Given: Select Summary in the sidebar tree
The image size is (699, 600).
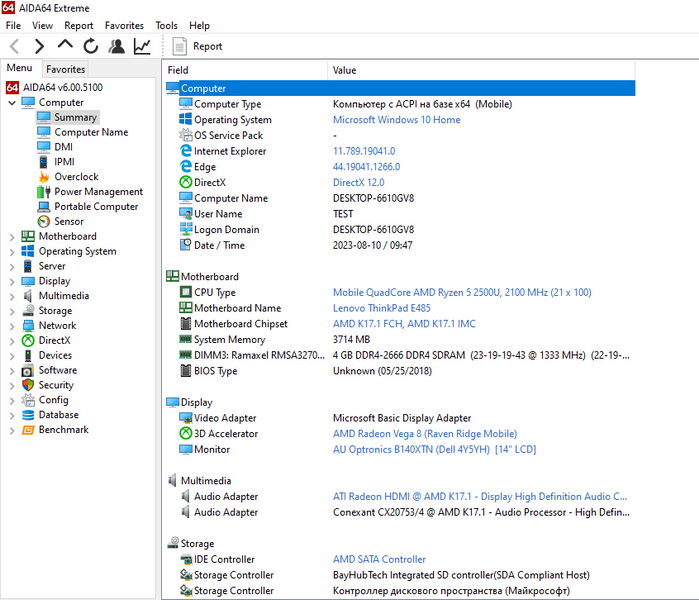Looking at the screenshot, I should tap(75, 117).
